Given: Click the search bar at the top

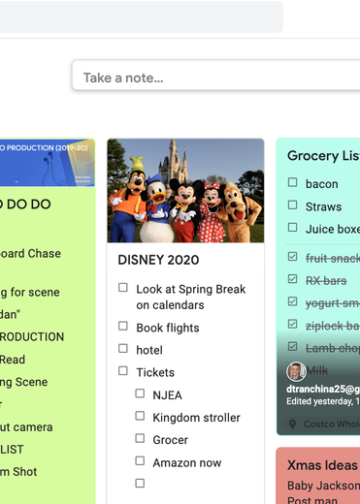Looking at the screenshot, I should point(141,16).
